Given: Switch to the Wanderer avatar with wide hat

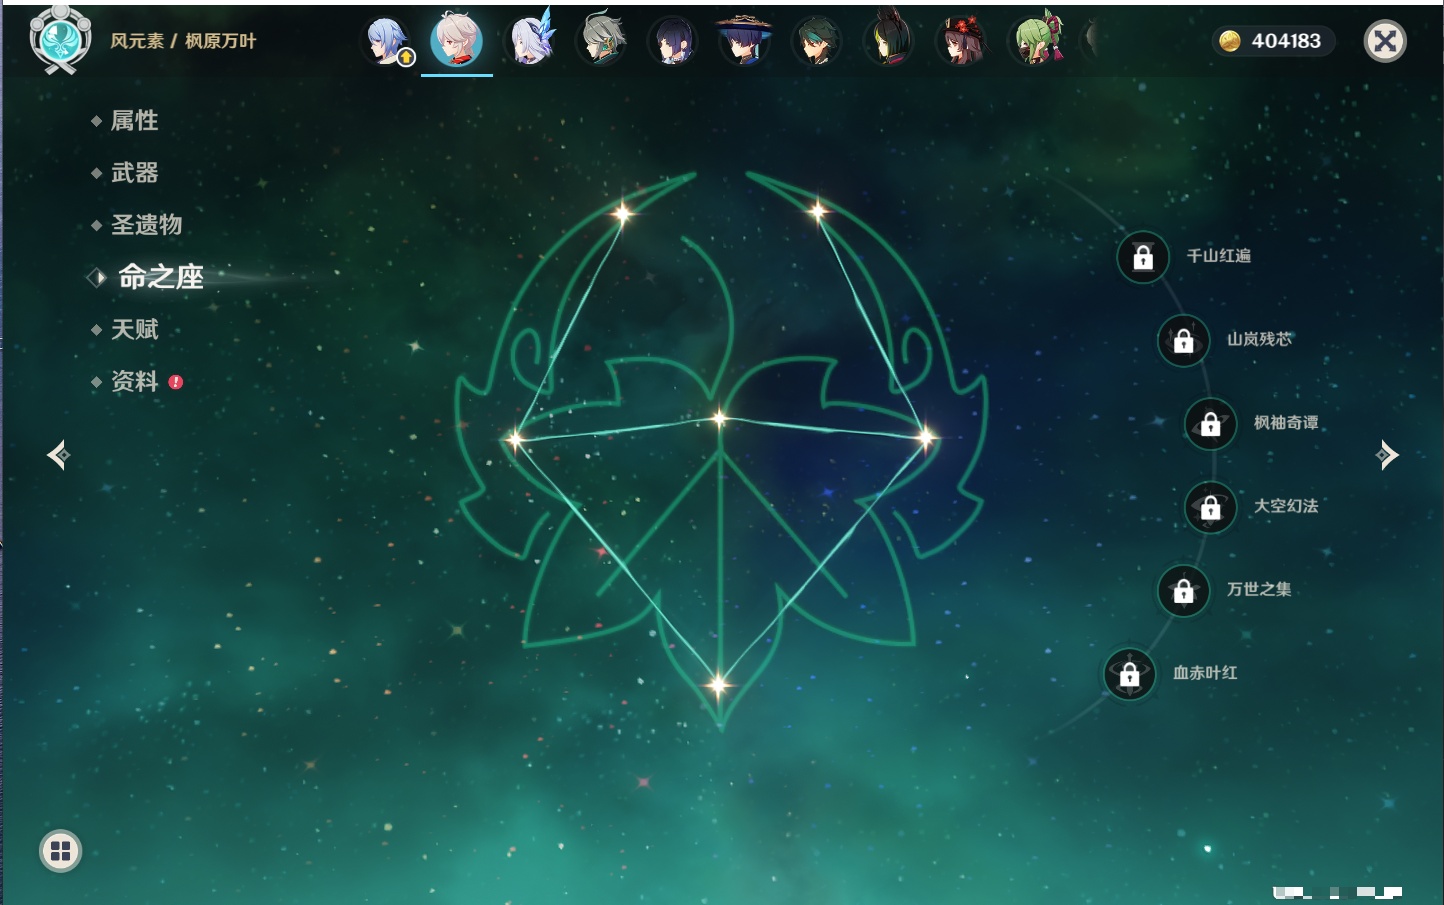Looking at the screenshot, I should point(745,41).
